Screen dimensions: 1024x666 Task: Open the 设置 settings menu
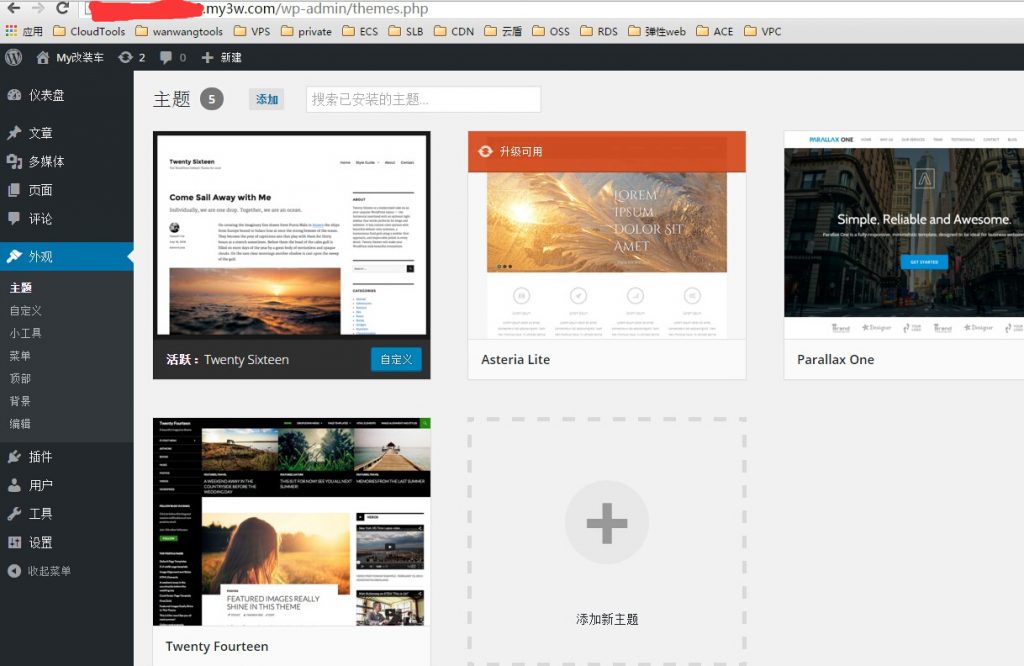(x=40, y=542)
